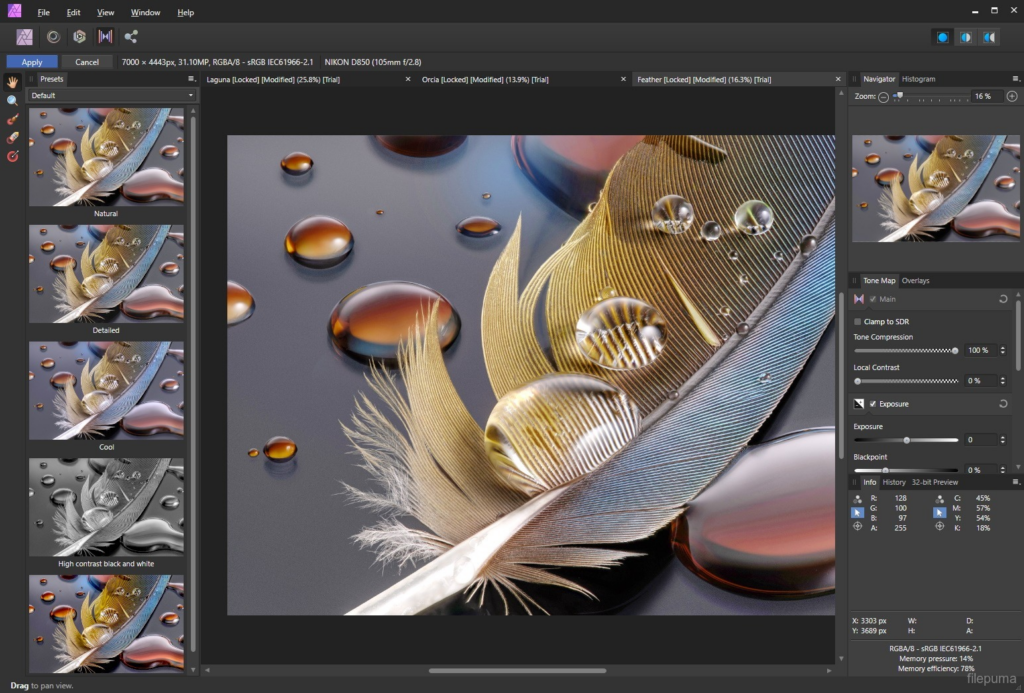This screenshot has width=1024, height=693.
Task: Reset the Exposure section settings
Action: pyautogui.click(x=1003, y=404)
